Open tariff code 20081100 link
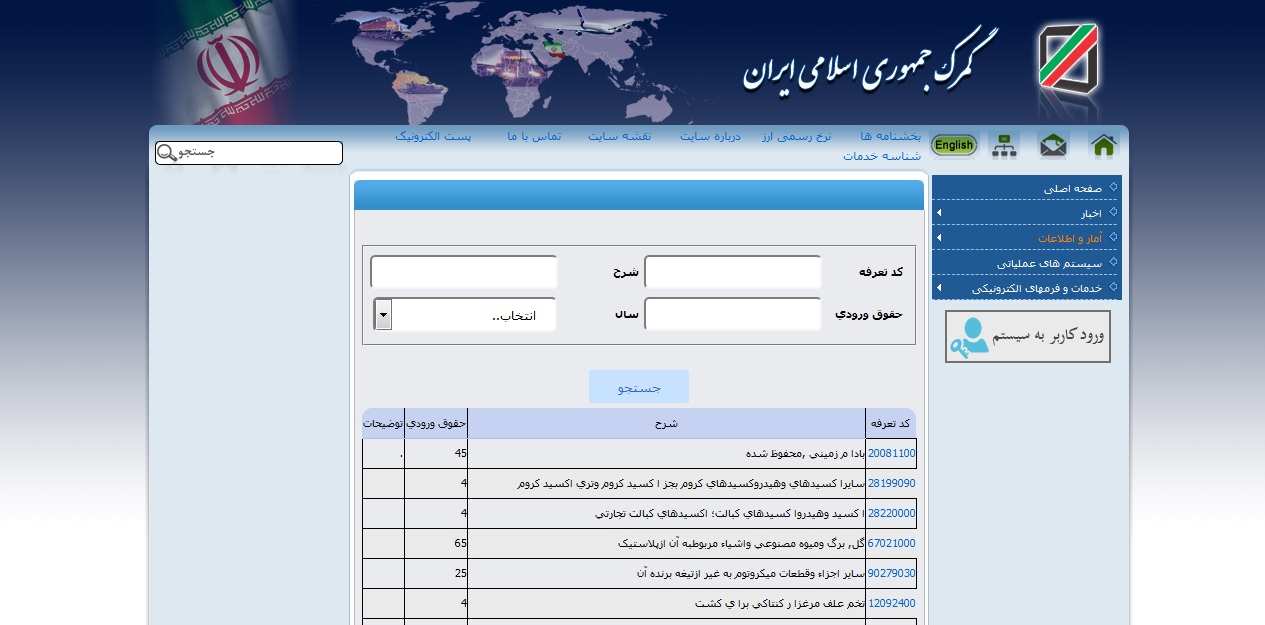Viewport: 1265px width, 625px height. 892,453
